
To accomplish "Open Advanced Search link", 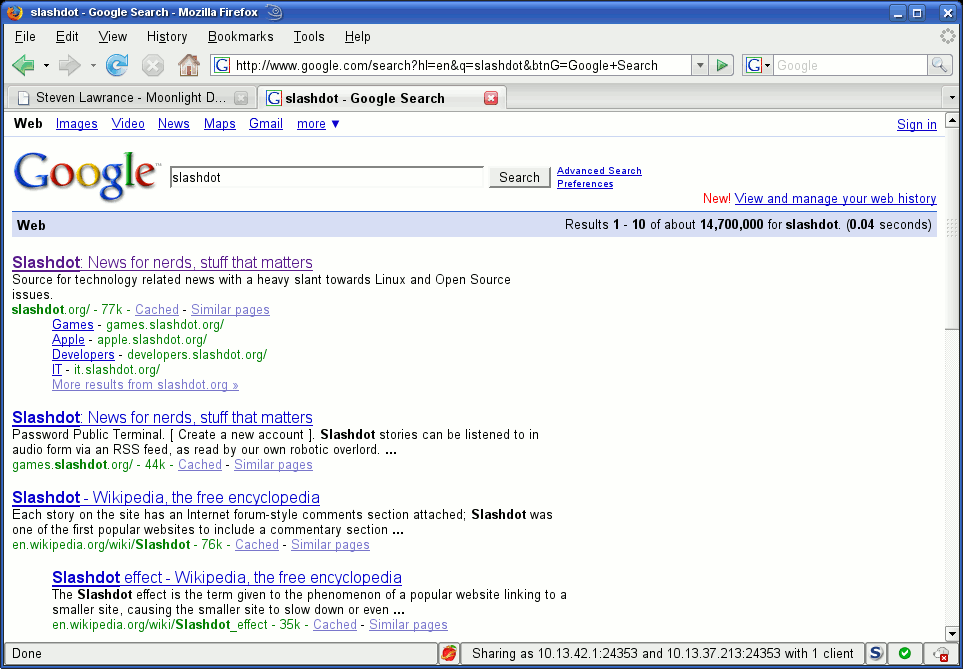I will pyautogui.click(x=599, y=171).
